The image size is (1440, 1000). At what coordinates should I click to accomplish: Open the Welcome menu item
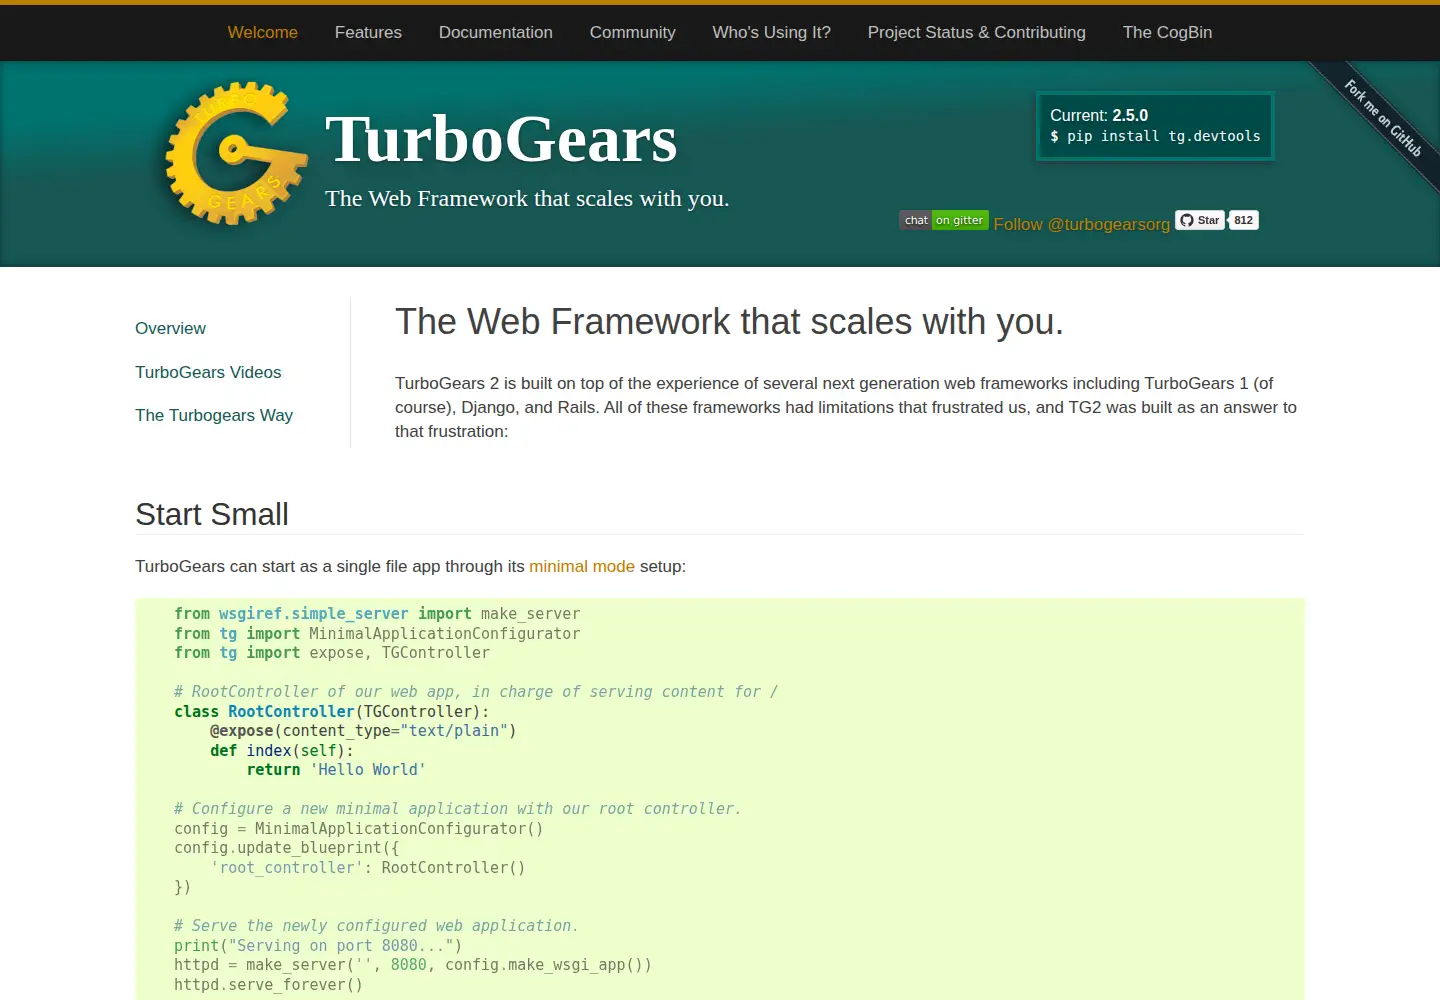[263, 32]
